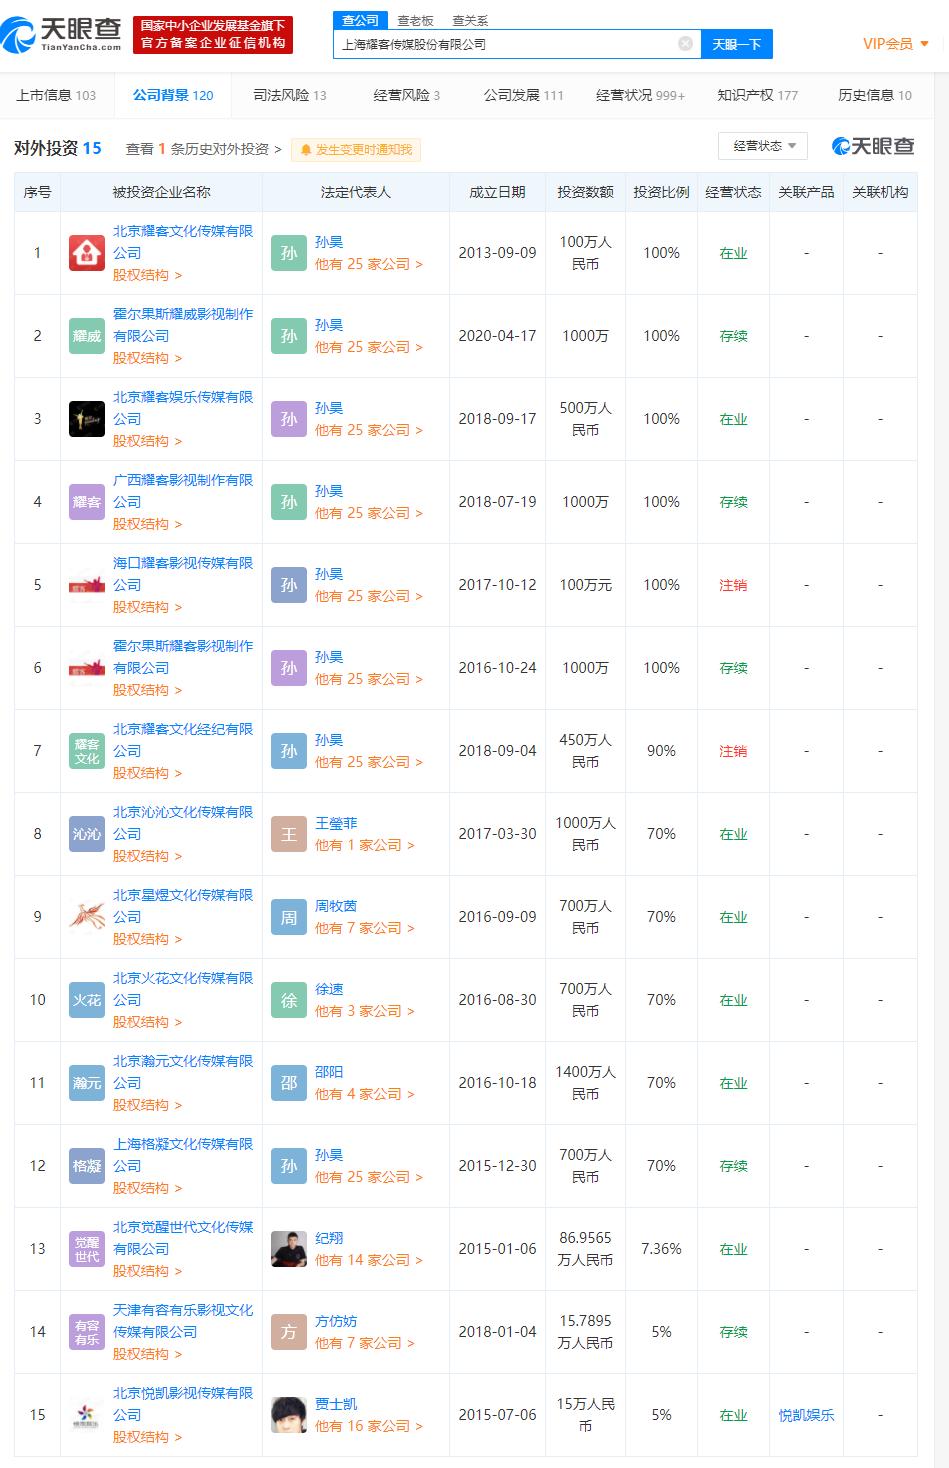Open the 公司发展 tab
This screenshot has height=1468, width=949.
pyautogui.click(x=523, y=95)
